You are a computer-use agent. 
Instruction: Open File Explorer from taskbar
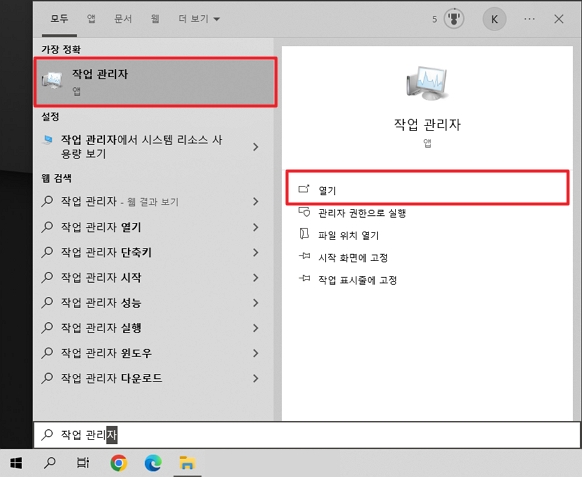[x=187, y=463]
